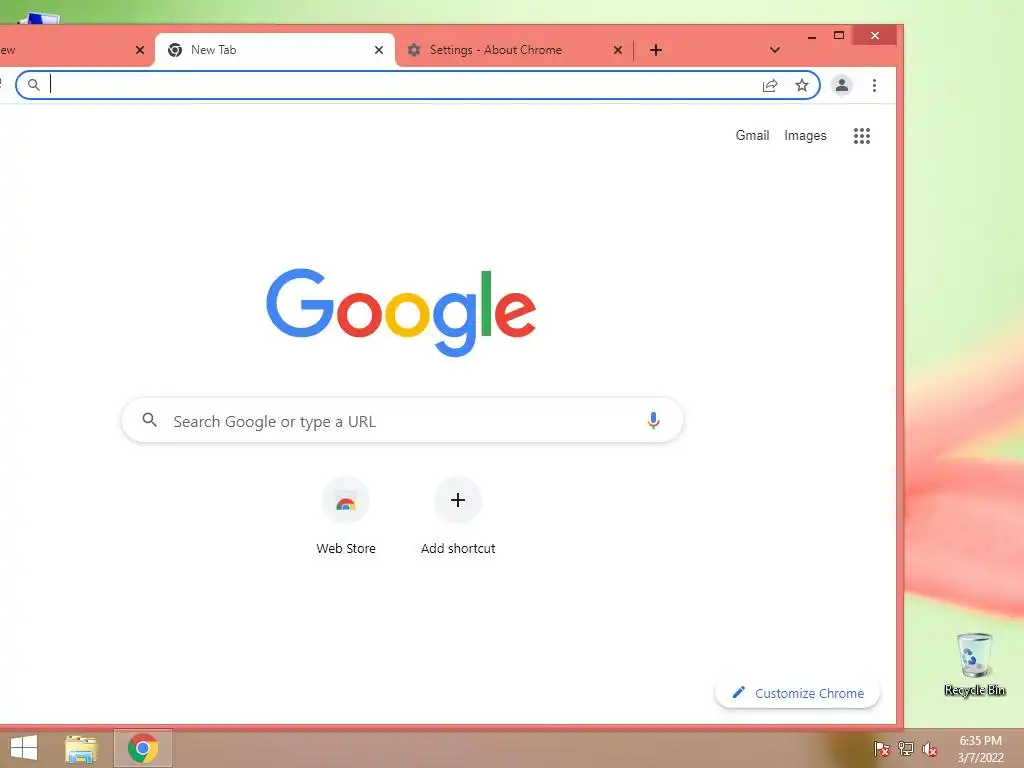Screen dimensions: 1024x768
Task: Open the Images link
Action: [x=805, y=135]
